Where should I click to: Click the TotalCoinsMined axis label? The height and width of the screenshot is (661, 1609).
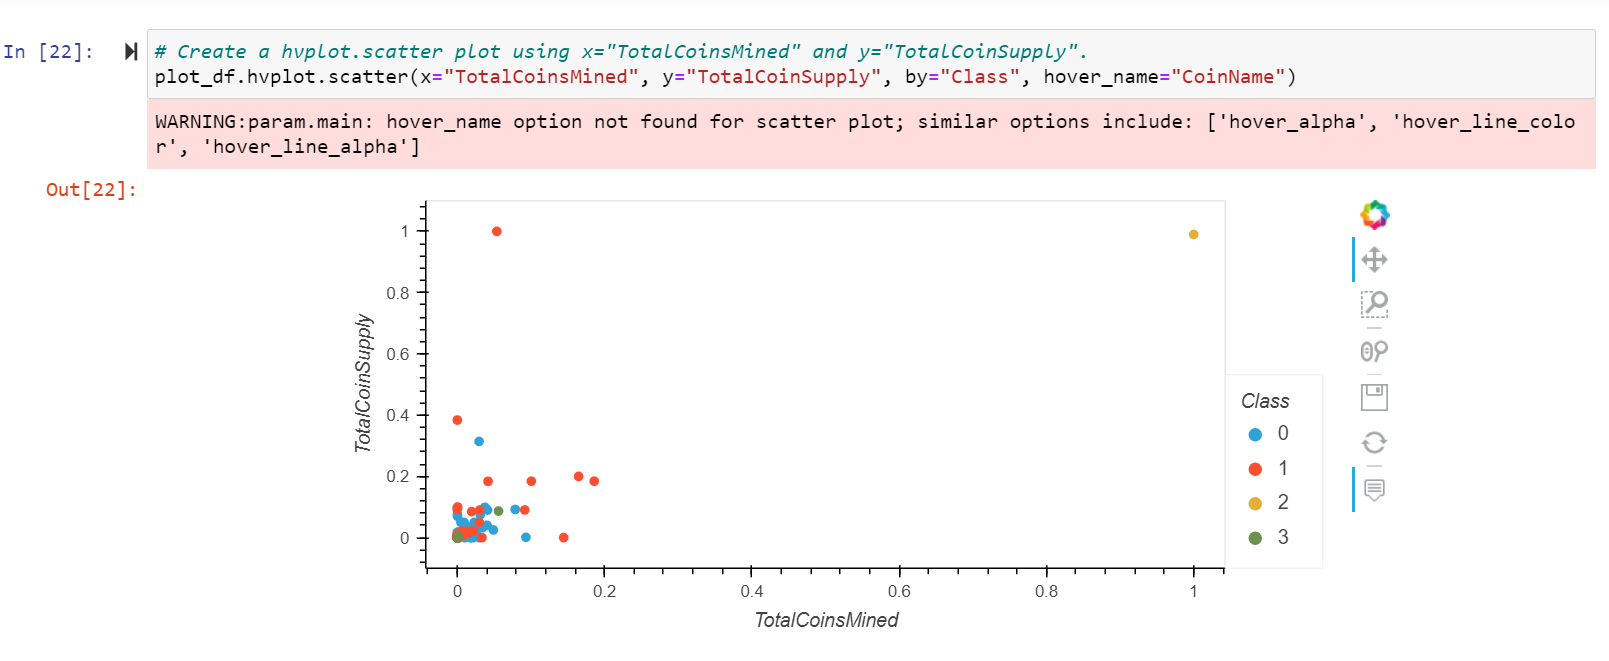(826, 620)
